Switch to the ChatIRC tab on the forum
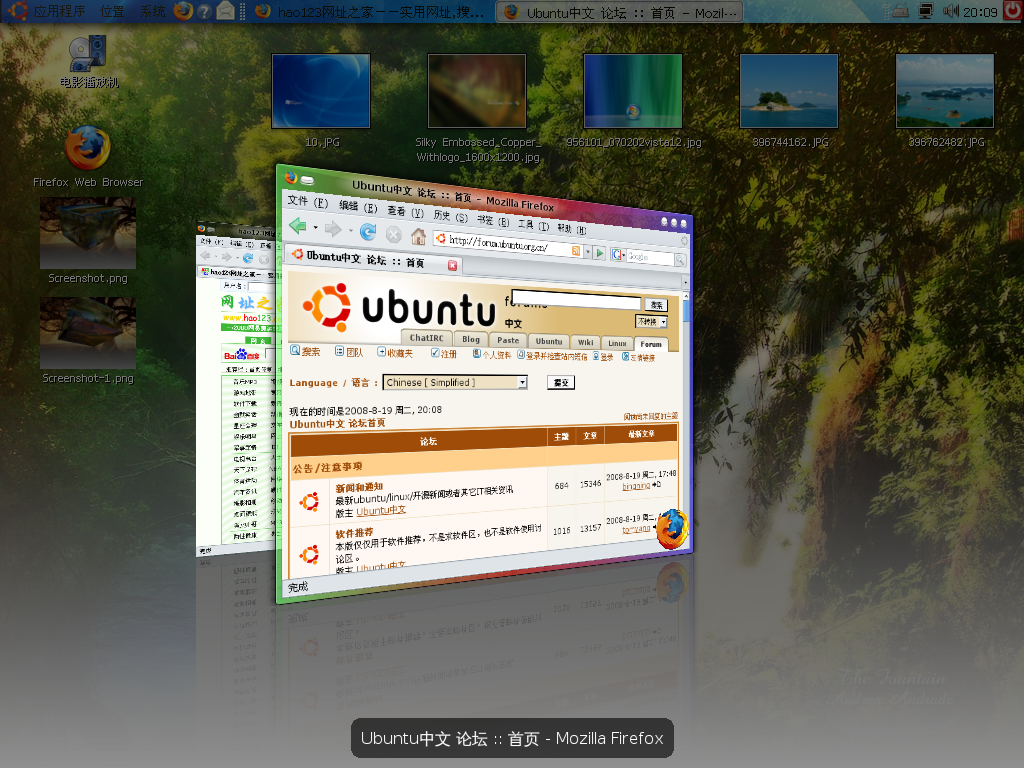The width and height of the screenshot is (1024, 768). click(426, 338)
